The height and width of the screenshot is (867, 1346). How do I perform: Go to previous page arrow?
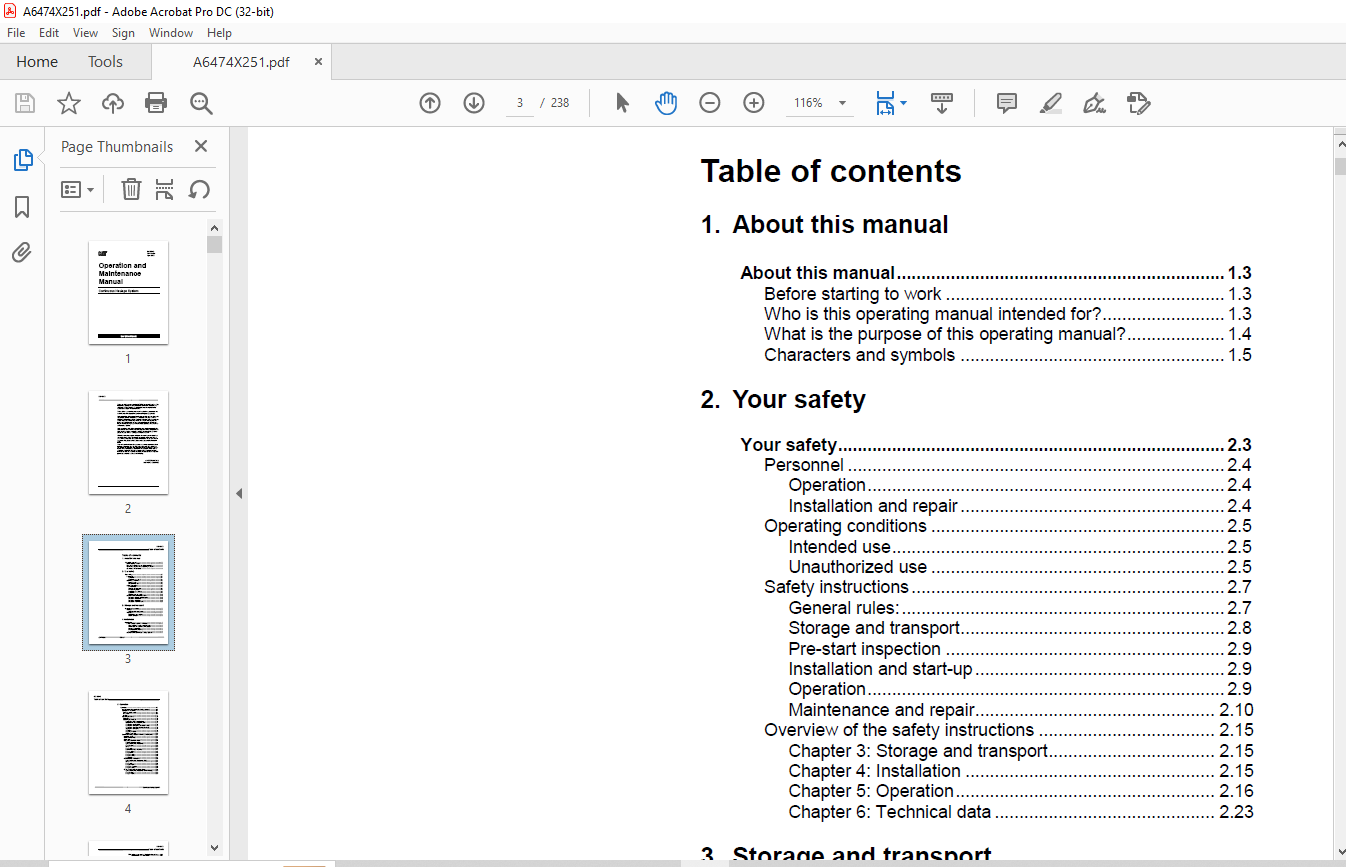430,103
